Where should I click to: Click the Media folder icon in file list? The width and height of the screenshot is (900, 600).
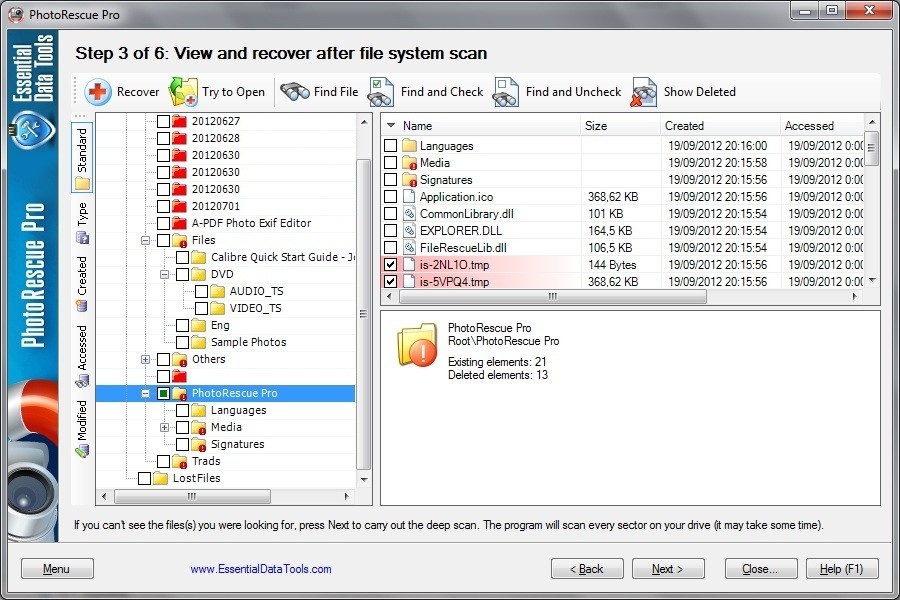(409, 162)
